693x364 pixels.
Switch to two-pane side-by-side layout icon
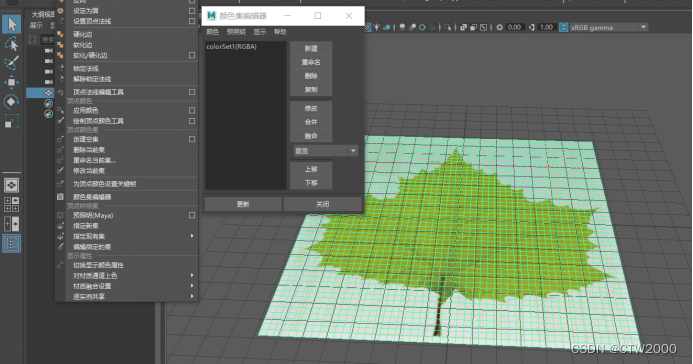click(11, 224)
